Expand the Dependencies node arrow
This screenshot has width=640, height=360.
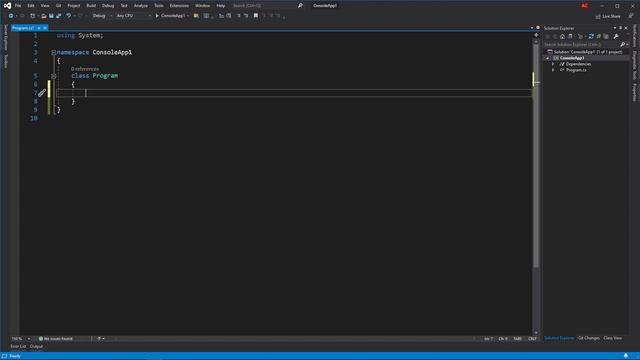click(553, 64)
